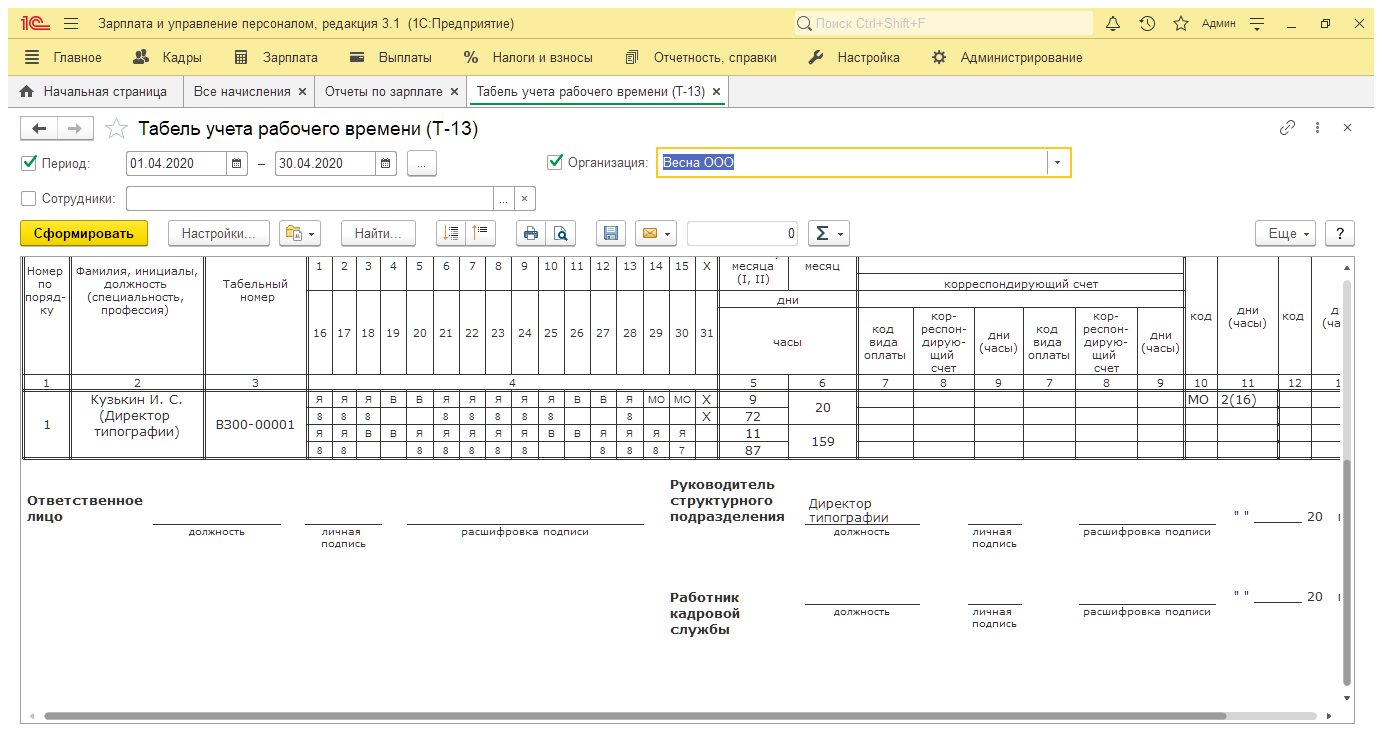Image resolution: width=1382 pixels, height=744 pixels.
Task: Select the Кузькин И. С. employee cell
Action: click(137, 425)
